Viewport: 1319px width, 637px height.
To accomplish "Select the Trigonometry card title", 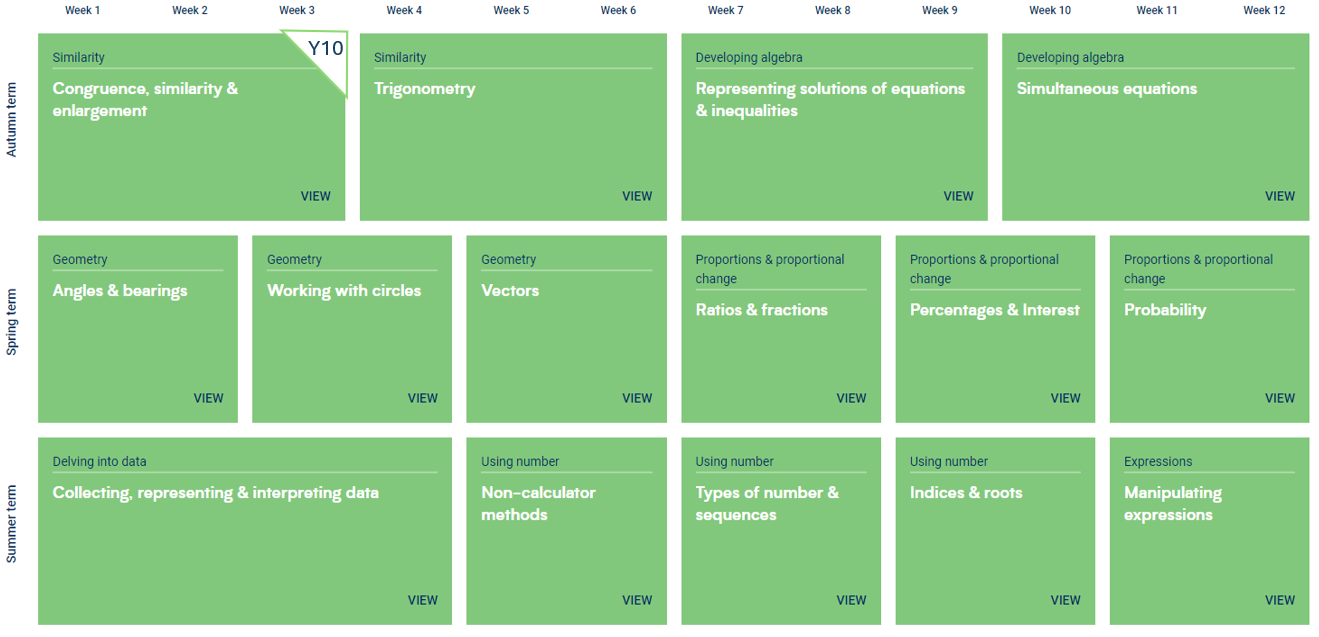I will (x=425, y=89).
